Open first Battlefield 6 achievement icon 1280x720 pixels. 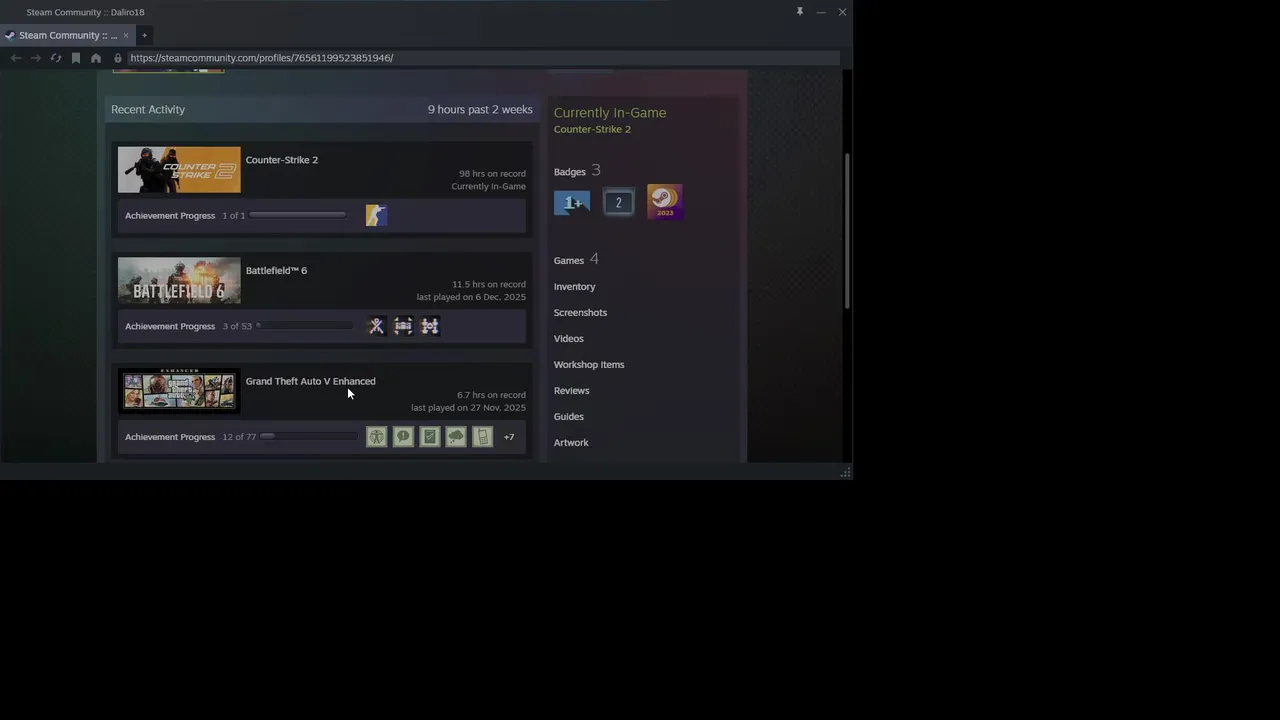coord(376,326)
